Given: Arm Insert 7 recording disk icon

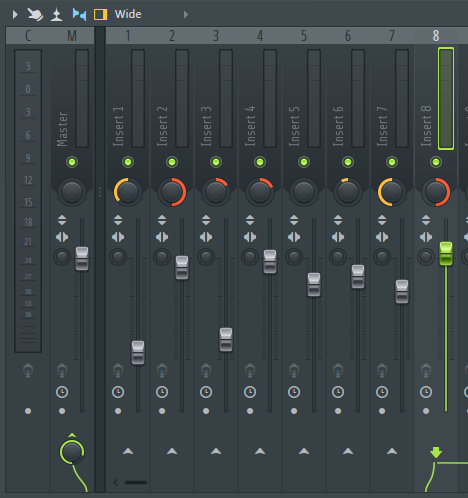Looking at the screenshot, I should pos(382,371).
